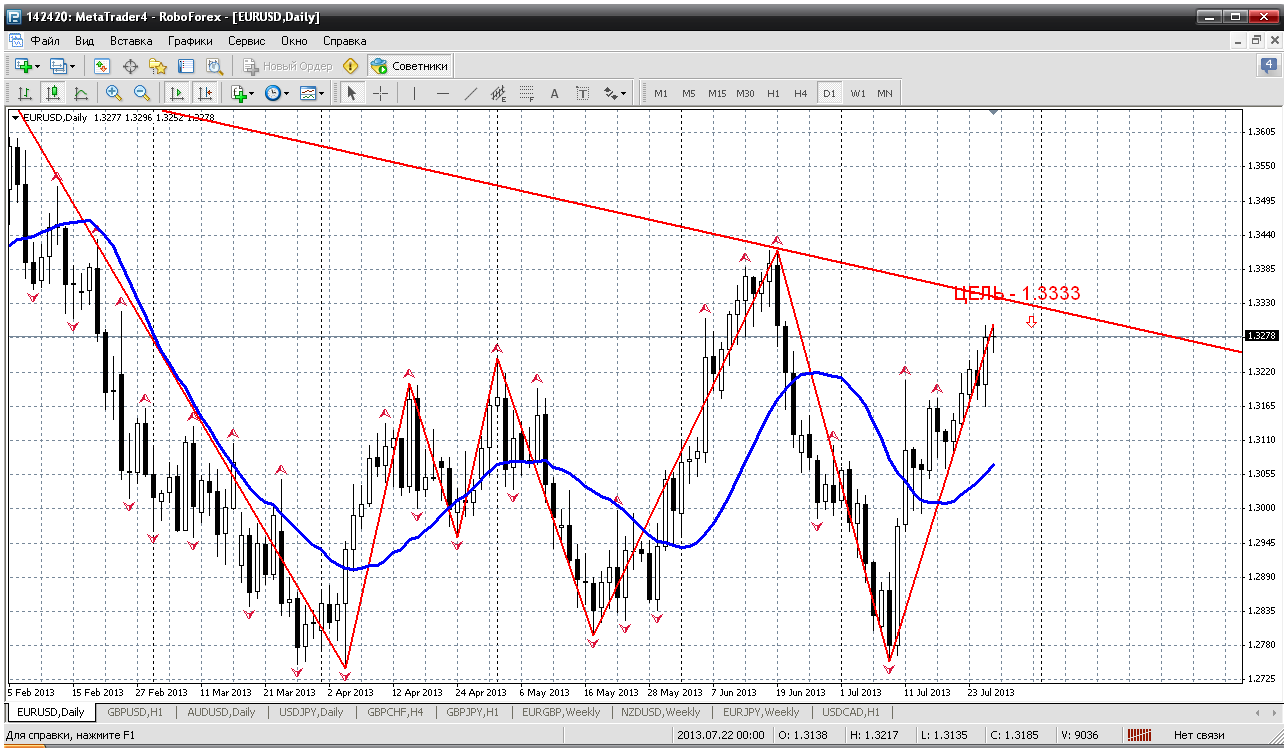The width and height of the screenshot is (1288, 748).
Task: Click the Нет связи connection status
Action: [x=1199, y=735]
